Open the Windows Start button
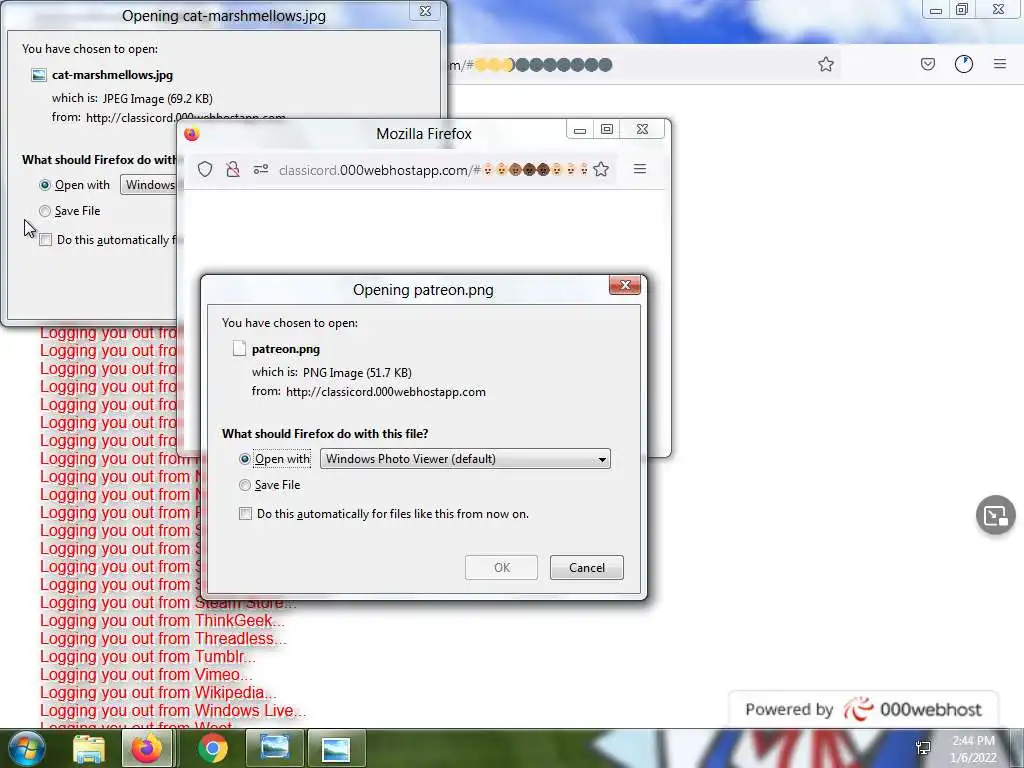The height and width of the screenshot is (768, 1024). (25, 748)
